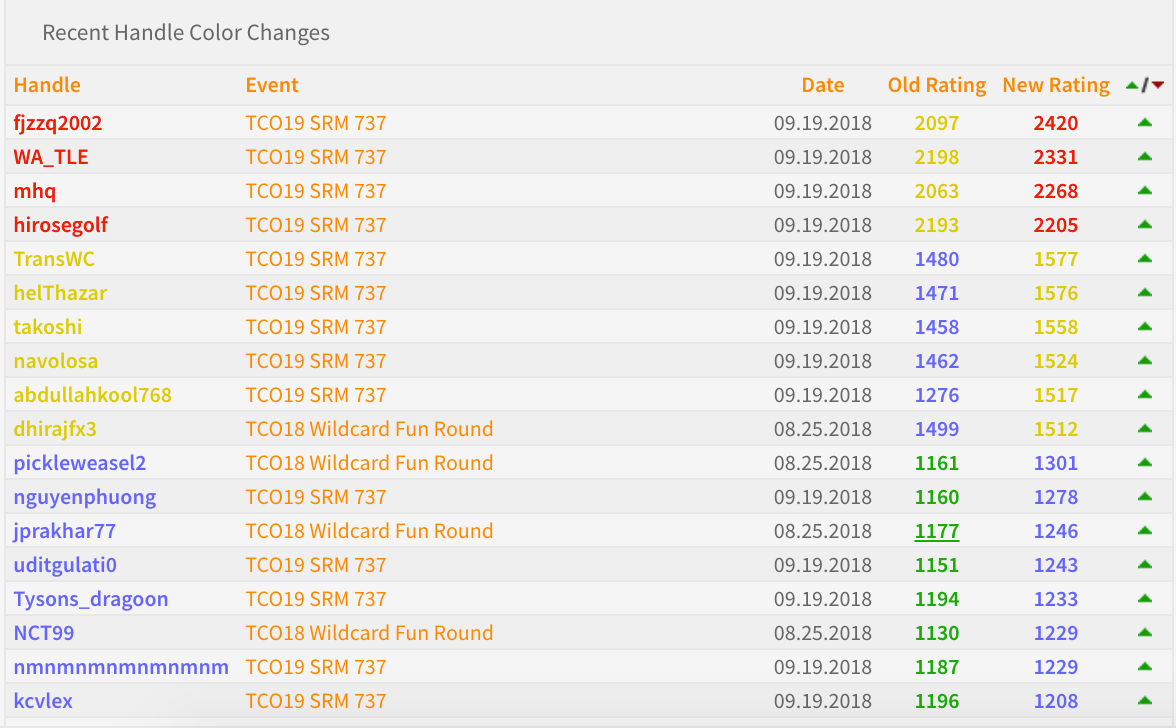Open handle nmnmnmnmnmnmnm profile link

[x=121, y=667]
